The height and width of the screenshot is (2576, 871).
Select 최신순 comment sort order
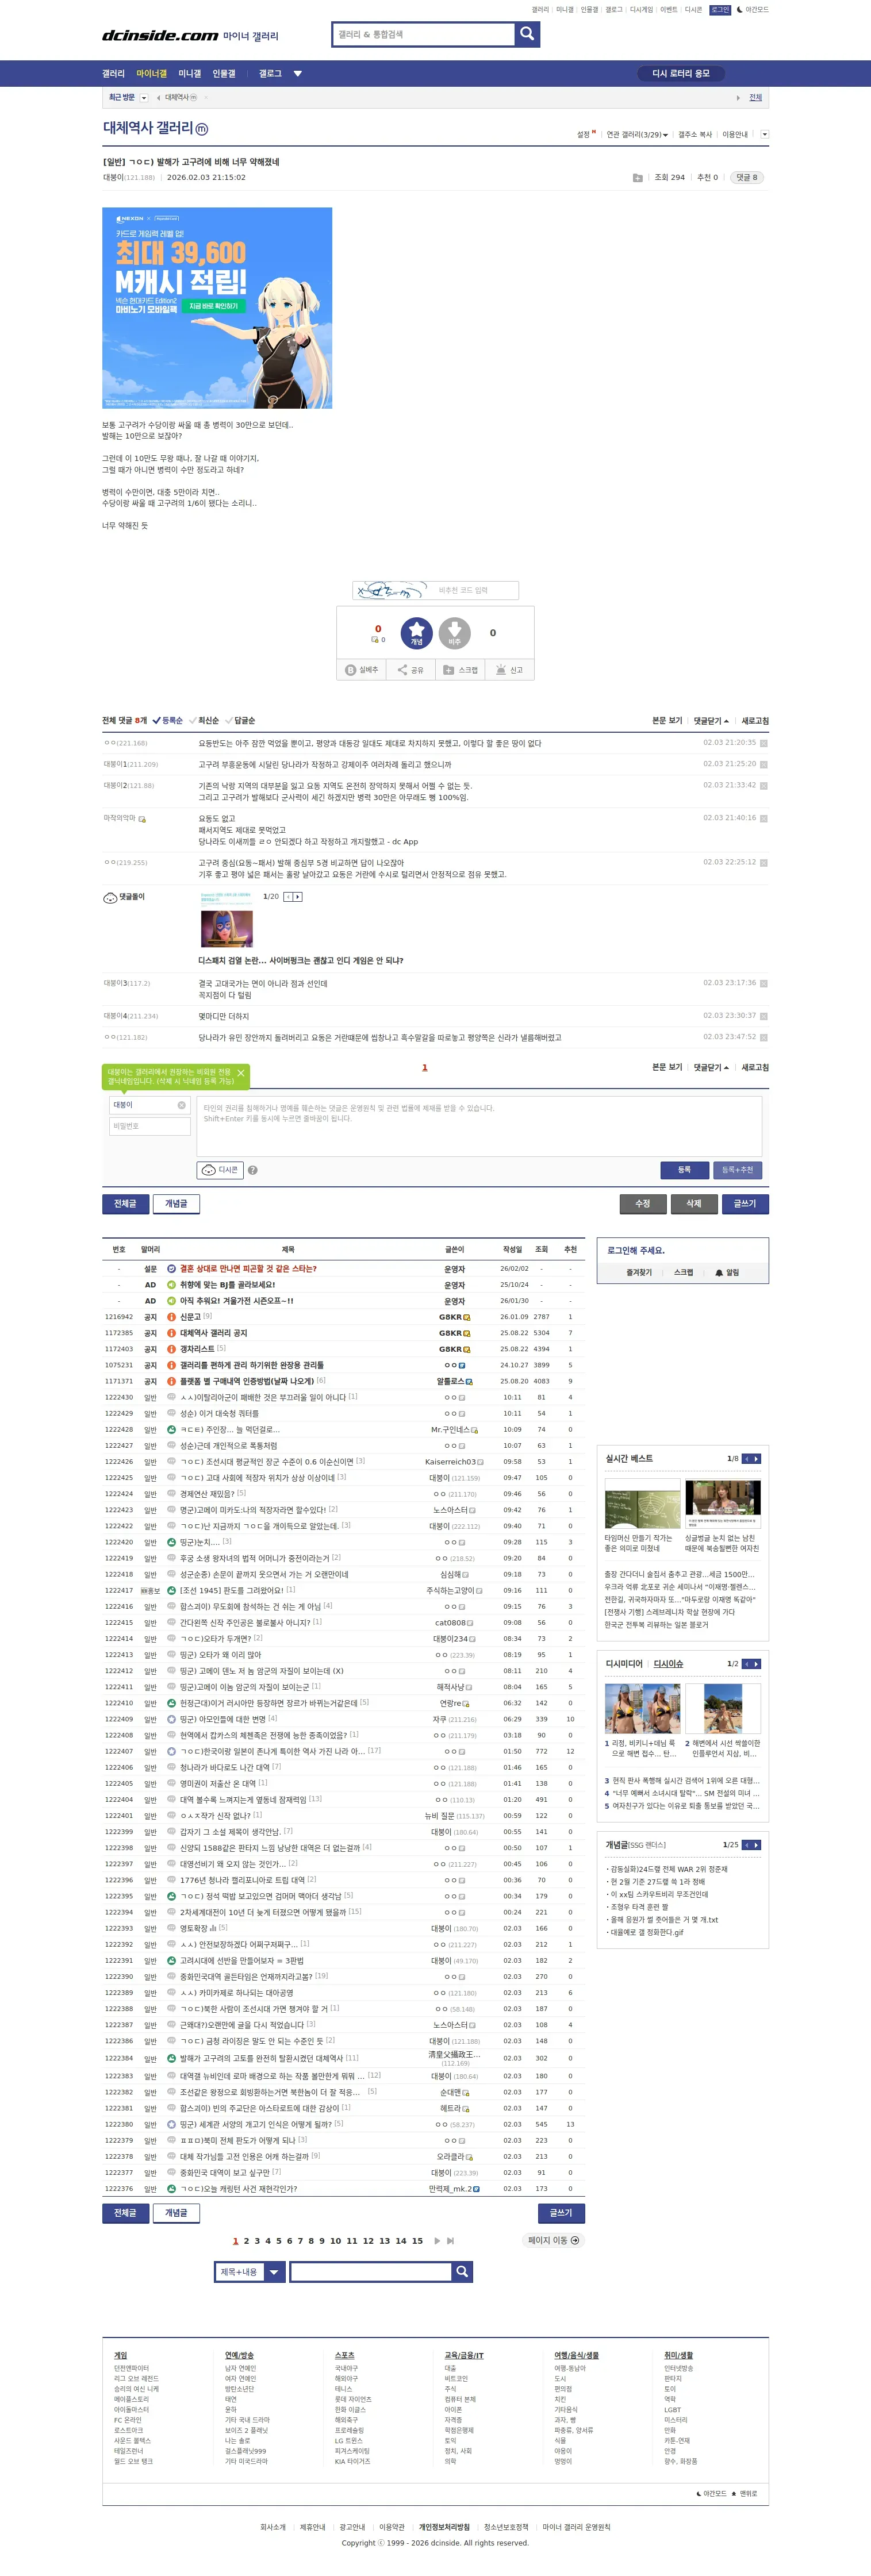coord(204,720)
